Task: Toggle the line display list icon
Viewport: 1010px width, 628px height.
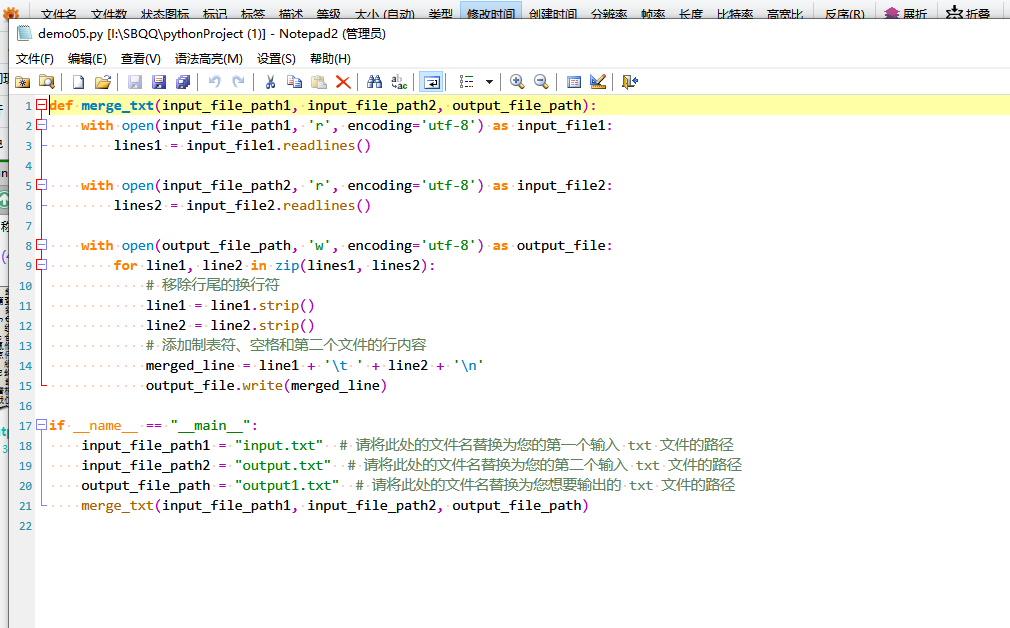Action: coord(467,81)
